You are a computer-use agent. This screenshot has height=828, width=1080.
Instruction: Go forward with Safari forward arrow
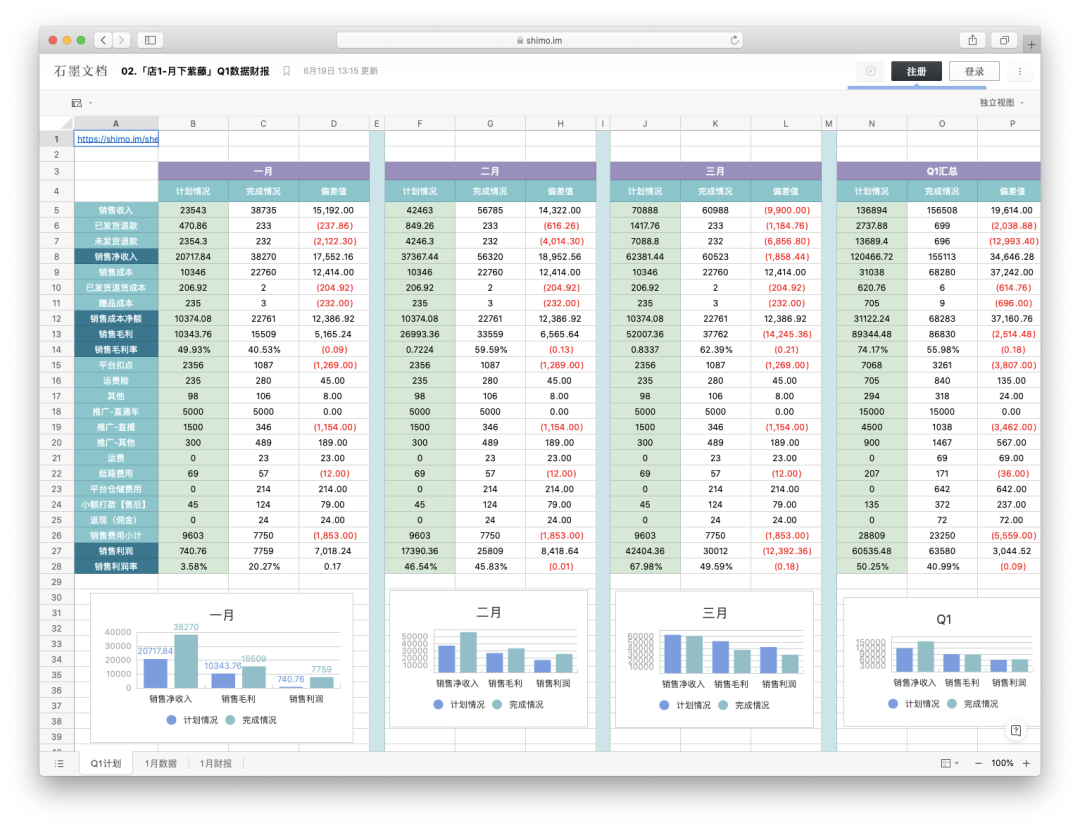click(x=121, y=40)
